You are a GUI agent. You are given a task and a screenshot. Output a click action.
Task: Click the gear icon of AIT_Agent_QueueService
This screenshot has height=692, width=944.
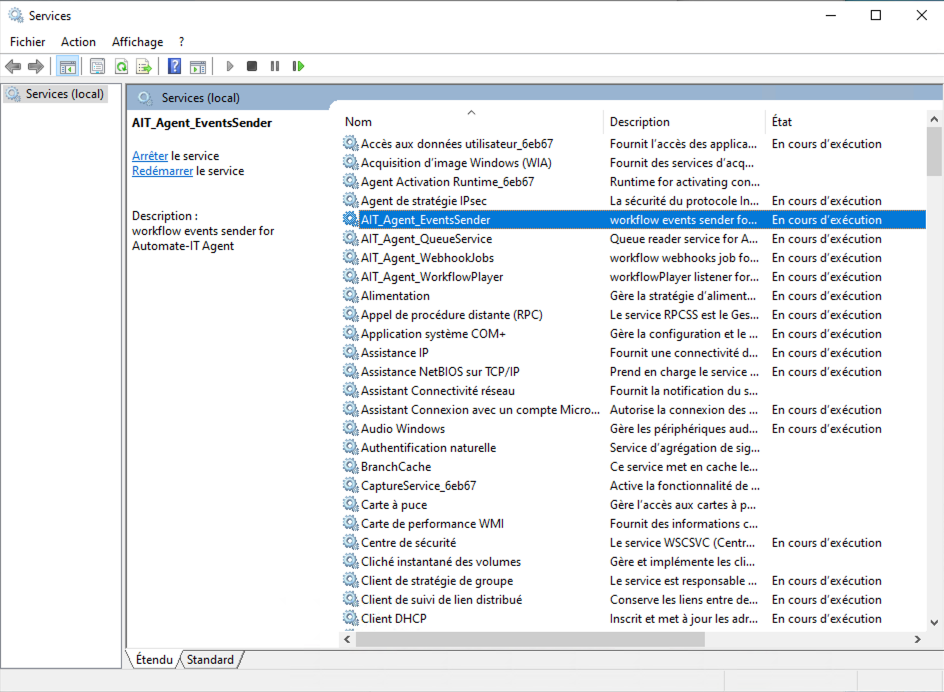[350, 238]
